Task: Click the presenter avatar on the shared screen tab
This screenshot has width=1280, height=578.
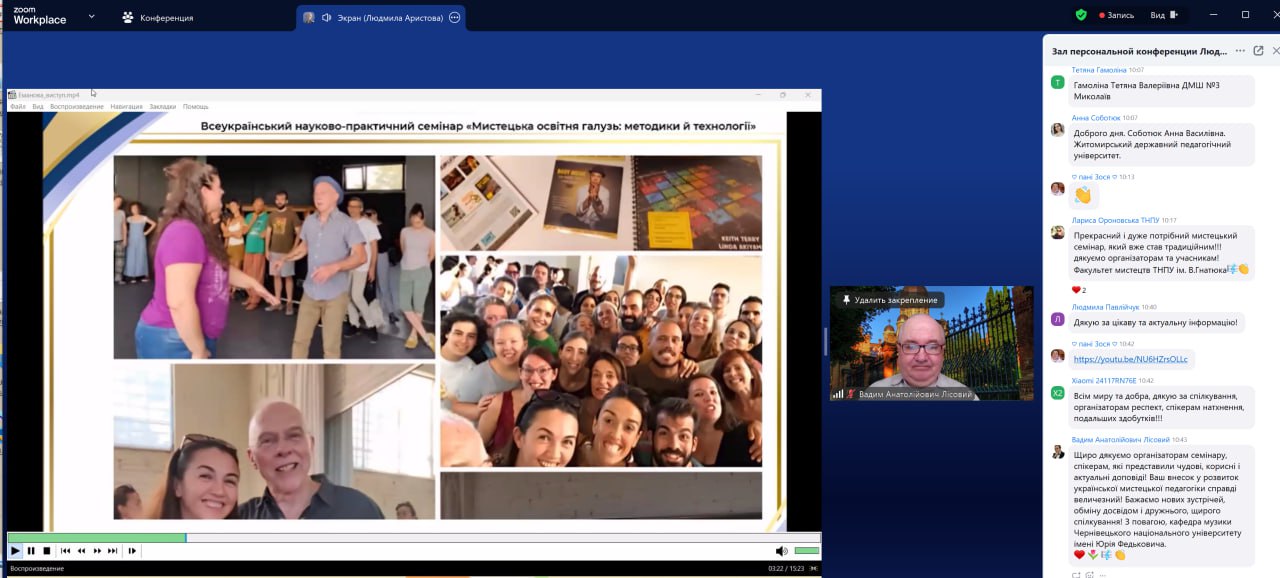Action: point(309,17)
